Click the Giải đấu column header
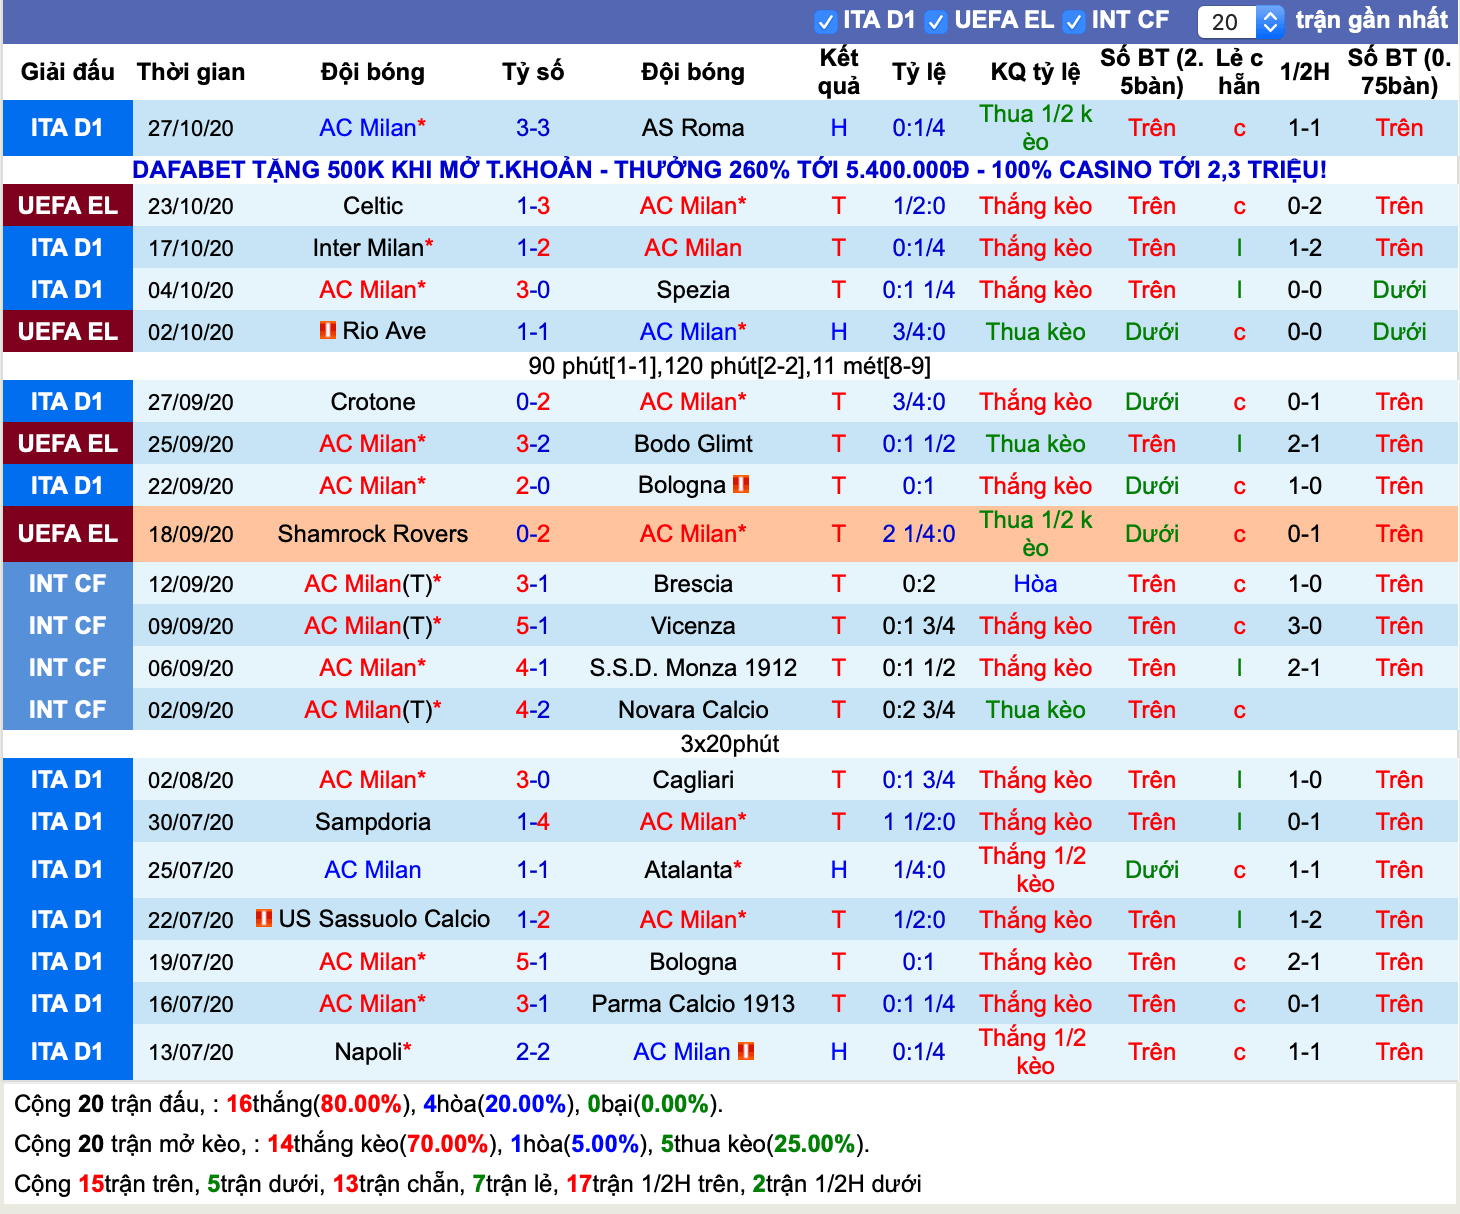Viewport: 1460px width, 1214px height. [67, 72]
